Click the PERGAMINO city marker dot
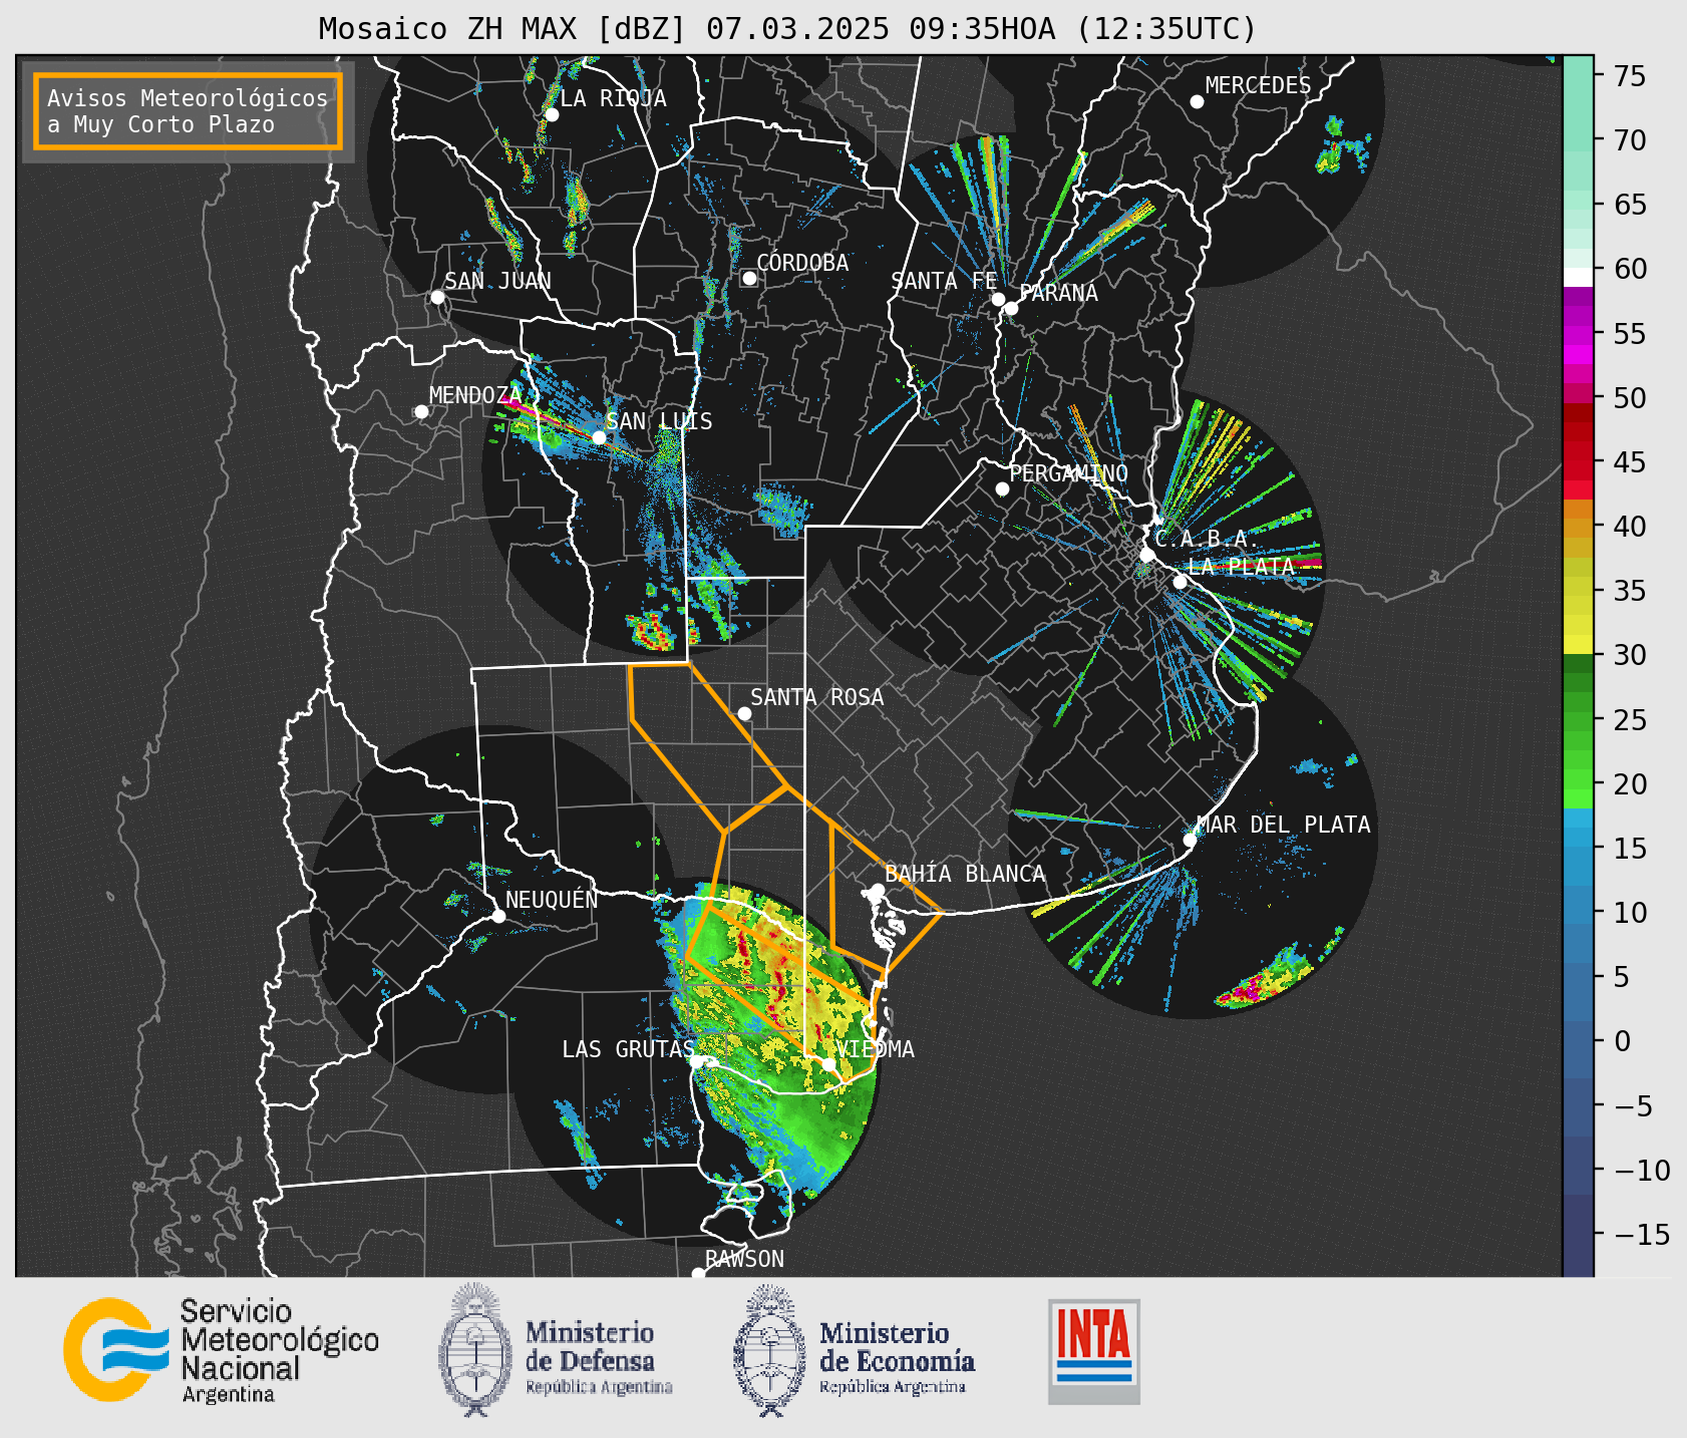This screenshot has height=1438, width=1687. pos(1002,489)
